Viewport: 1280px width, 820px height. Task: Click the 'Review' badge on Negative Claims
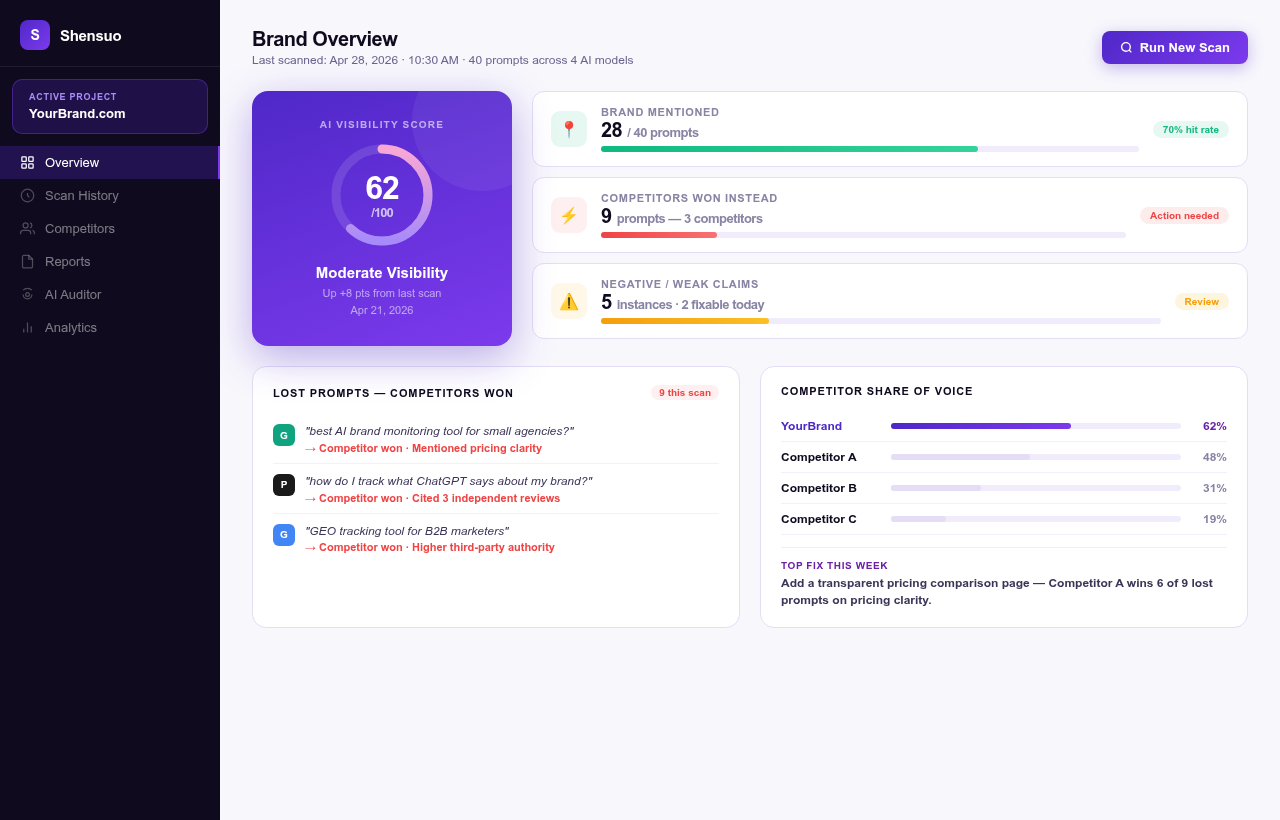click(x=1201, y=301)
